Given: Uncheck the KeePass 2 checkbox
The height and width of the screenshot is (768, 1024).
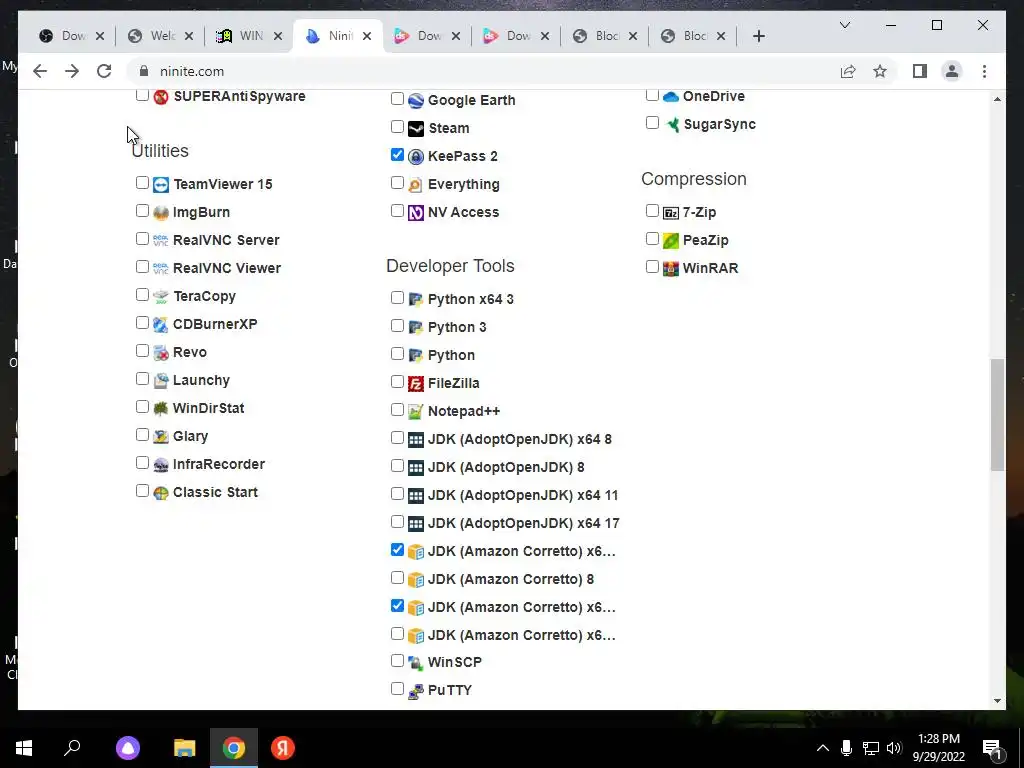Looking at the screenshot, I should tap(397, 155).
